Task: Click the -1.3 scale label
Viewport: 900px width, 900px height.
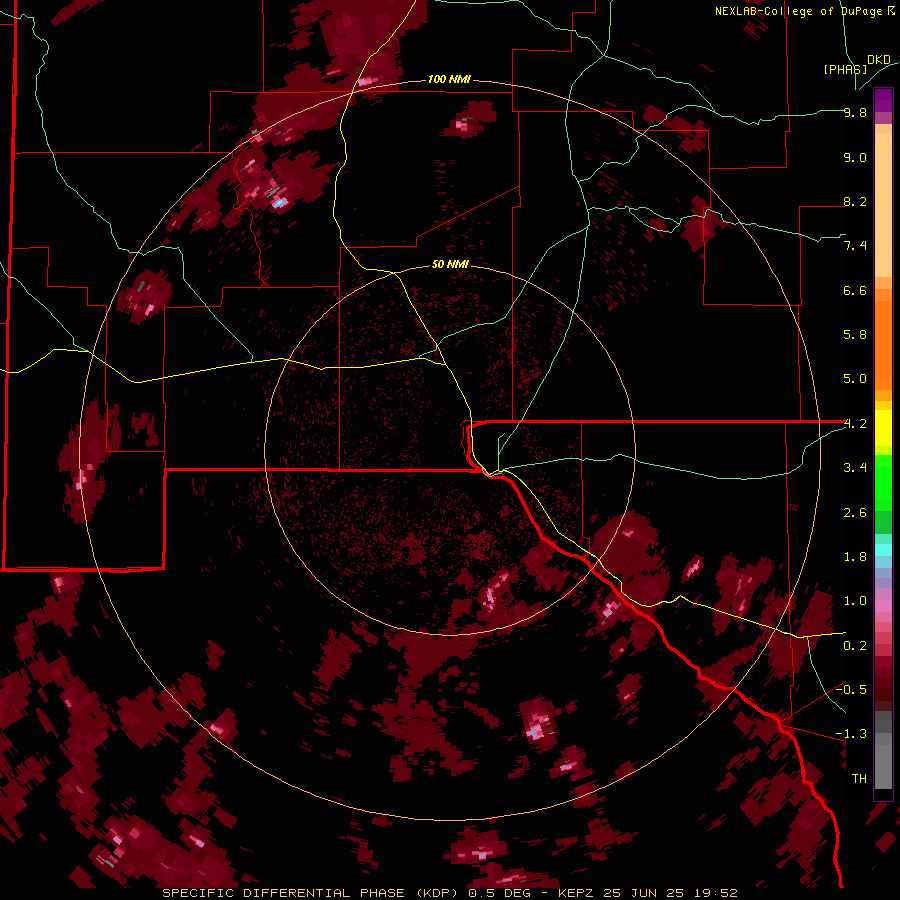Action: click(x=851, y=734)
